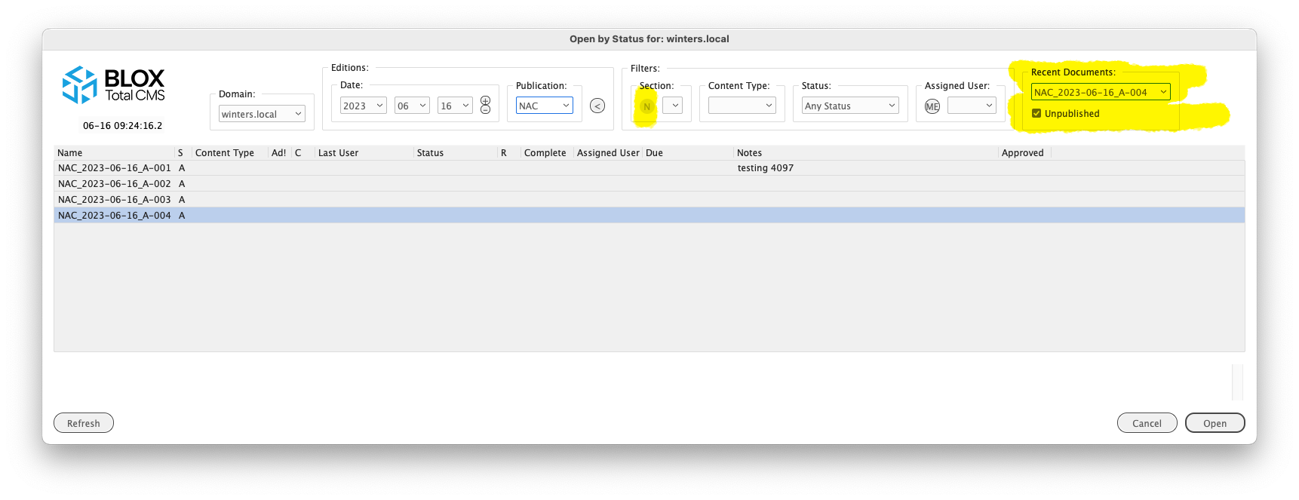Open the Status dropdown showing Any Status

pyautogui.click(x=850, y=106)
